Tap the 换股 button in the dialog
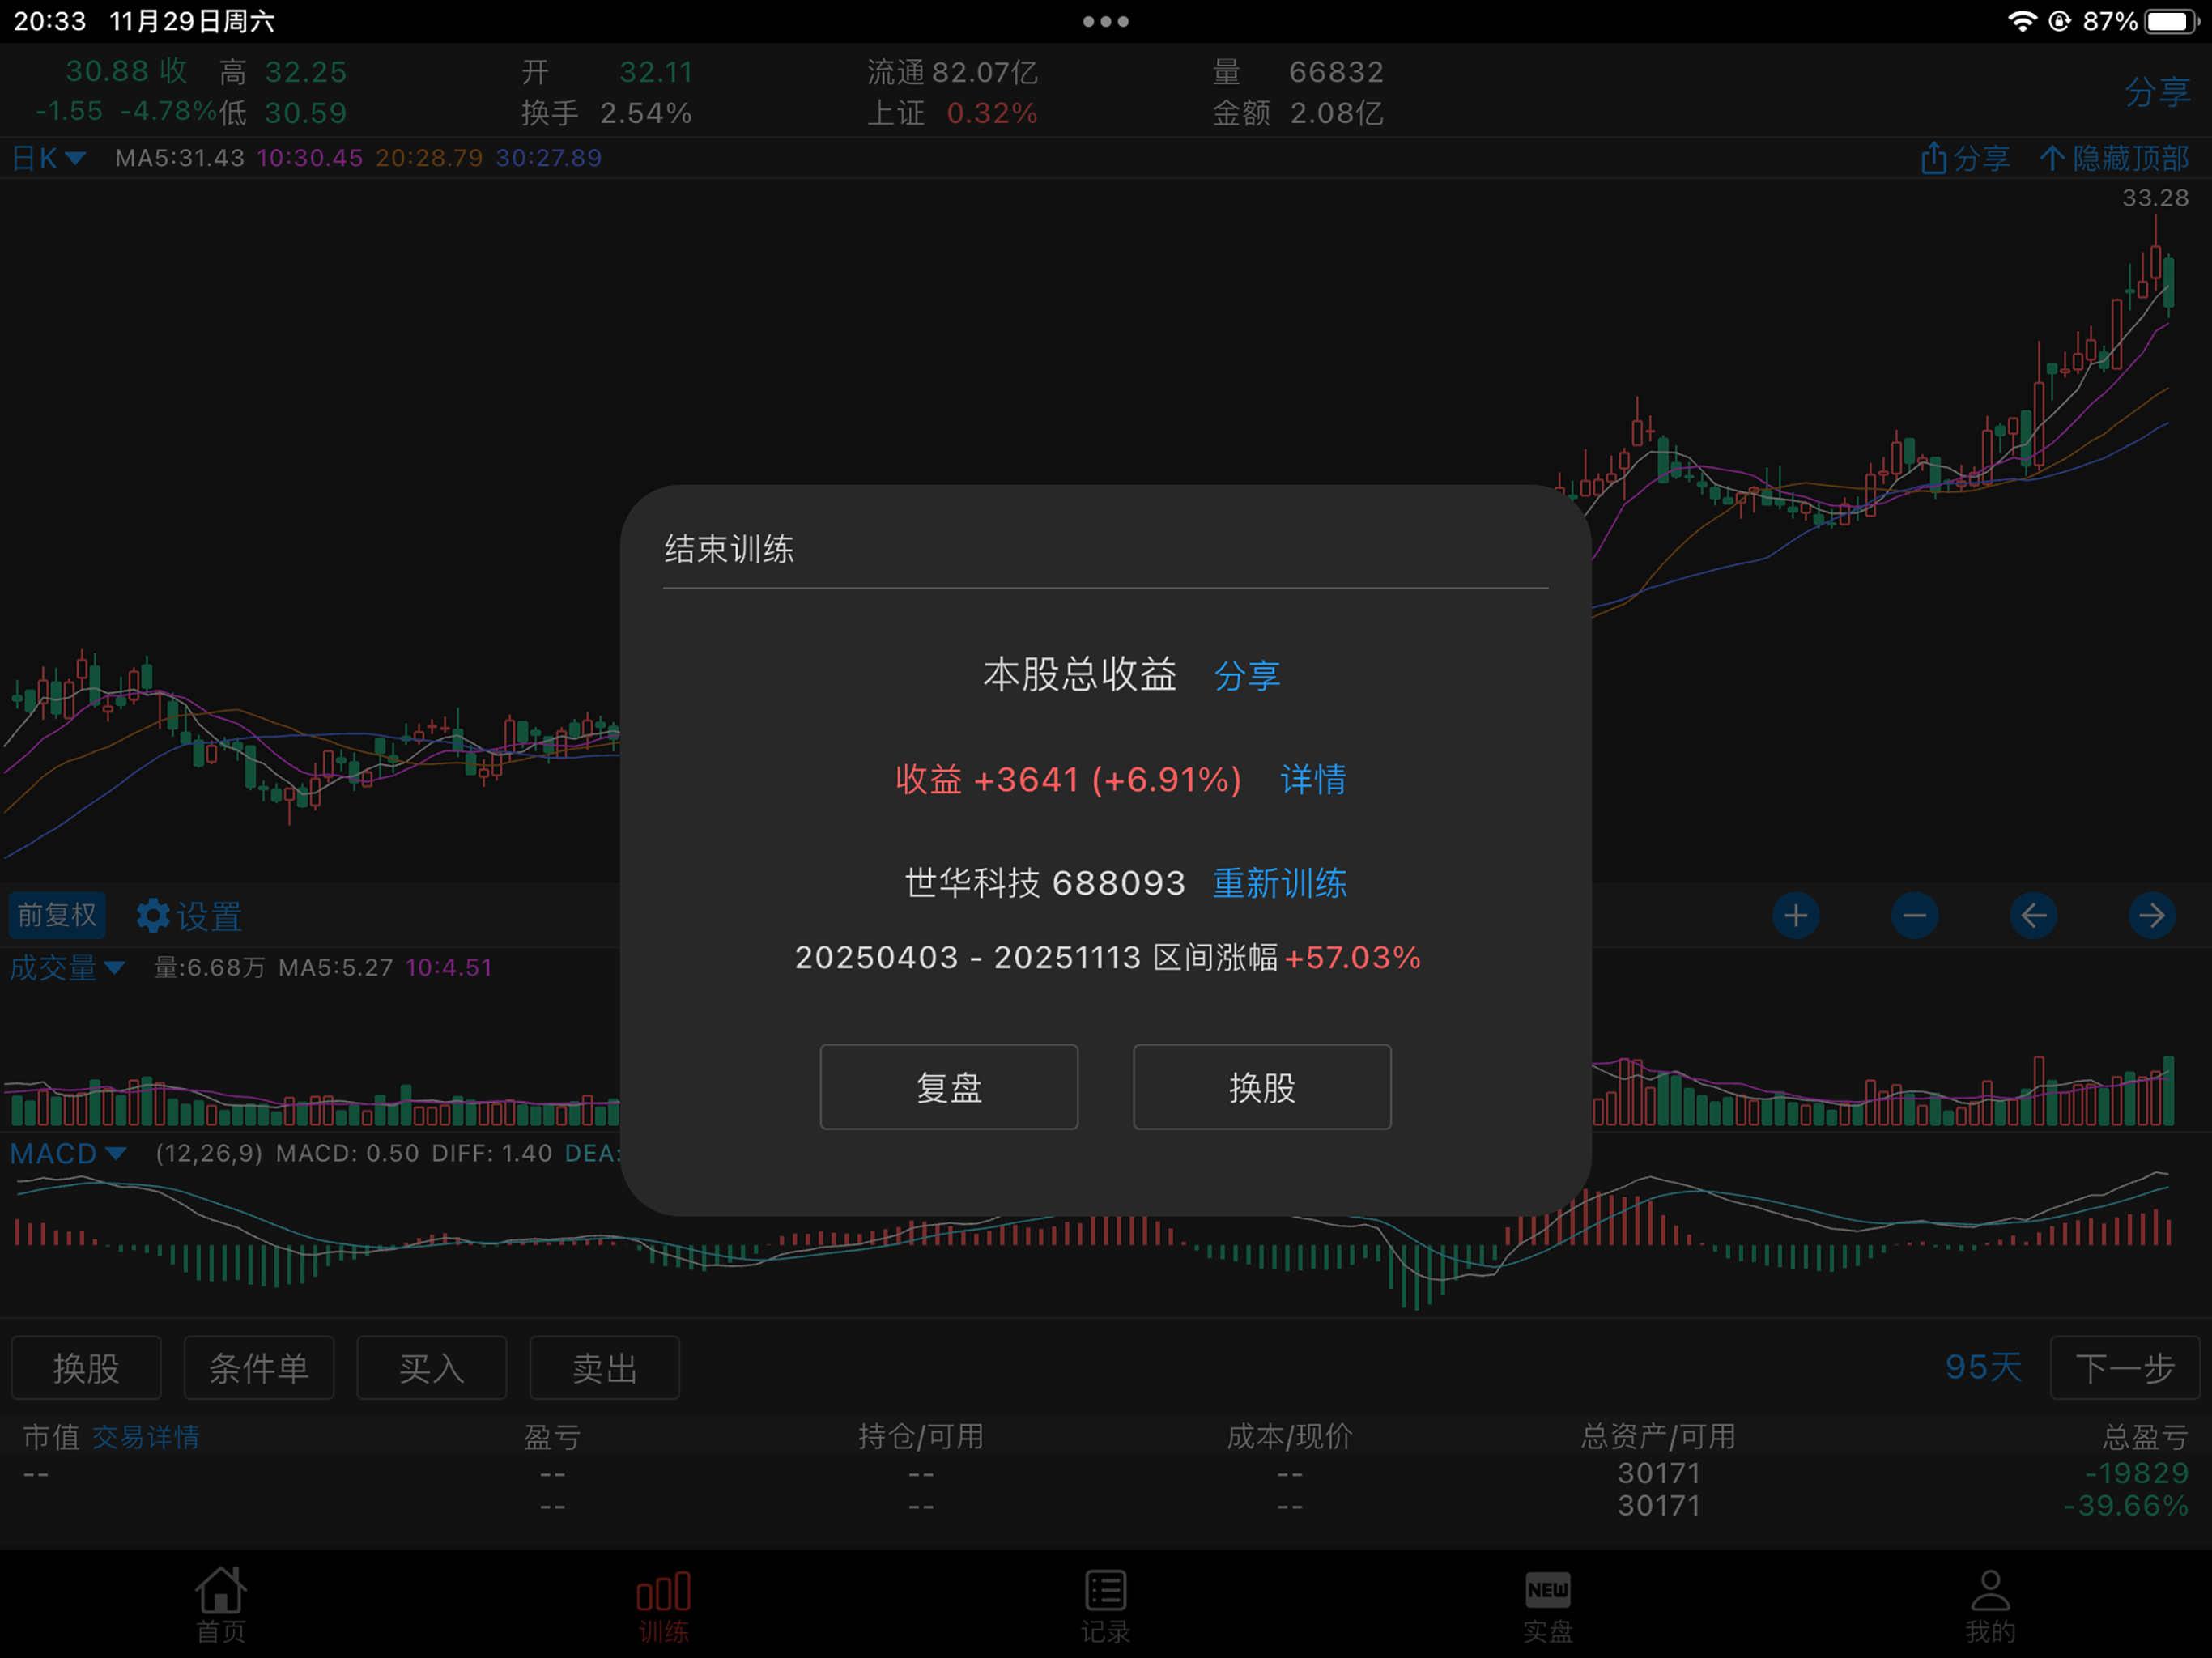 point(1262,1087)
